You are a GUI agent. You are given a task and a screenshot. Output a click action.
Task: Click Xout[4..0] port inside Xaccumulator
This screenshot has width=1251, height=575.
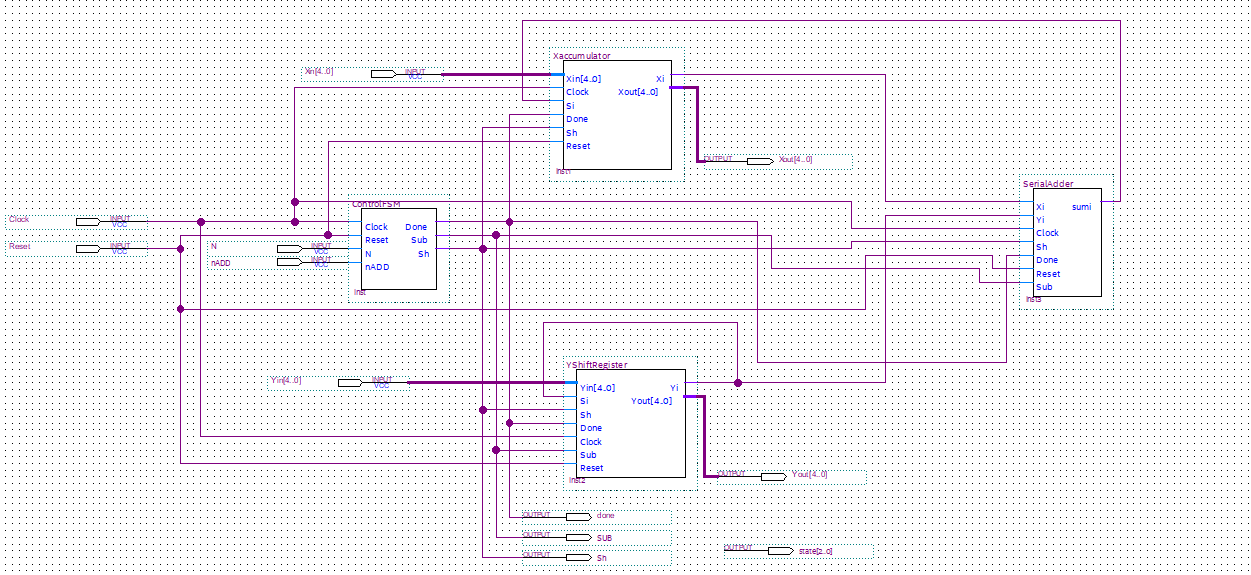coord(638,92)
